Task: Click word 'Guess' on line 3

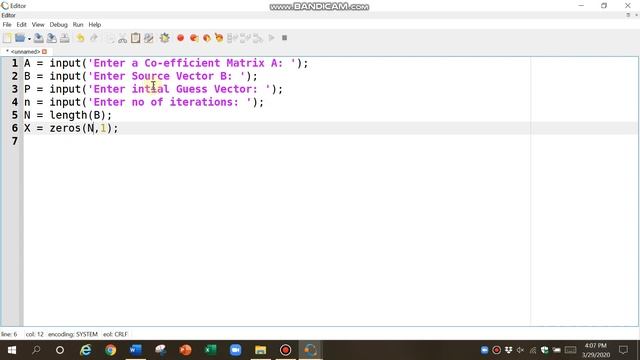Action: click(192, 89)
